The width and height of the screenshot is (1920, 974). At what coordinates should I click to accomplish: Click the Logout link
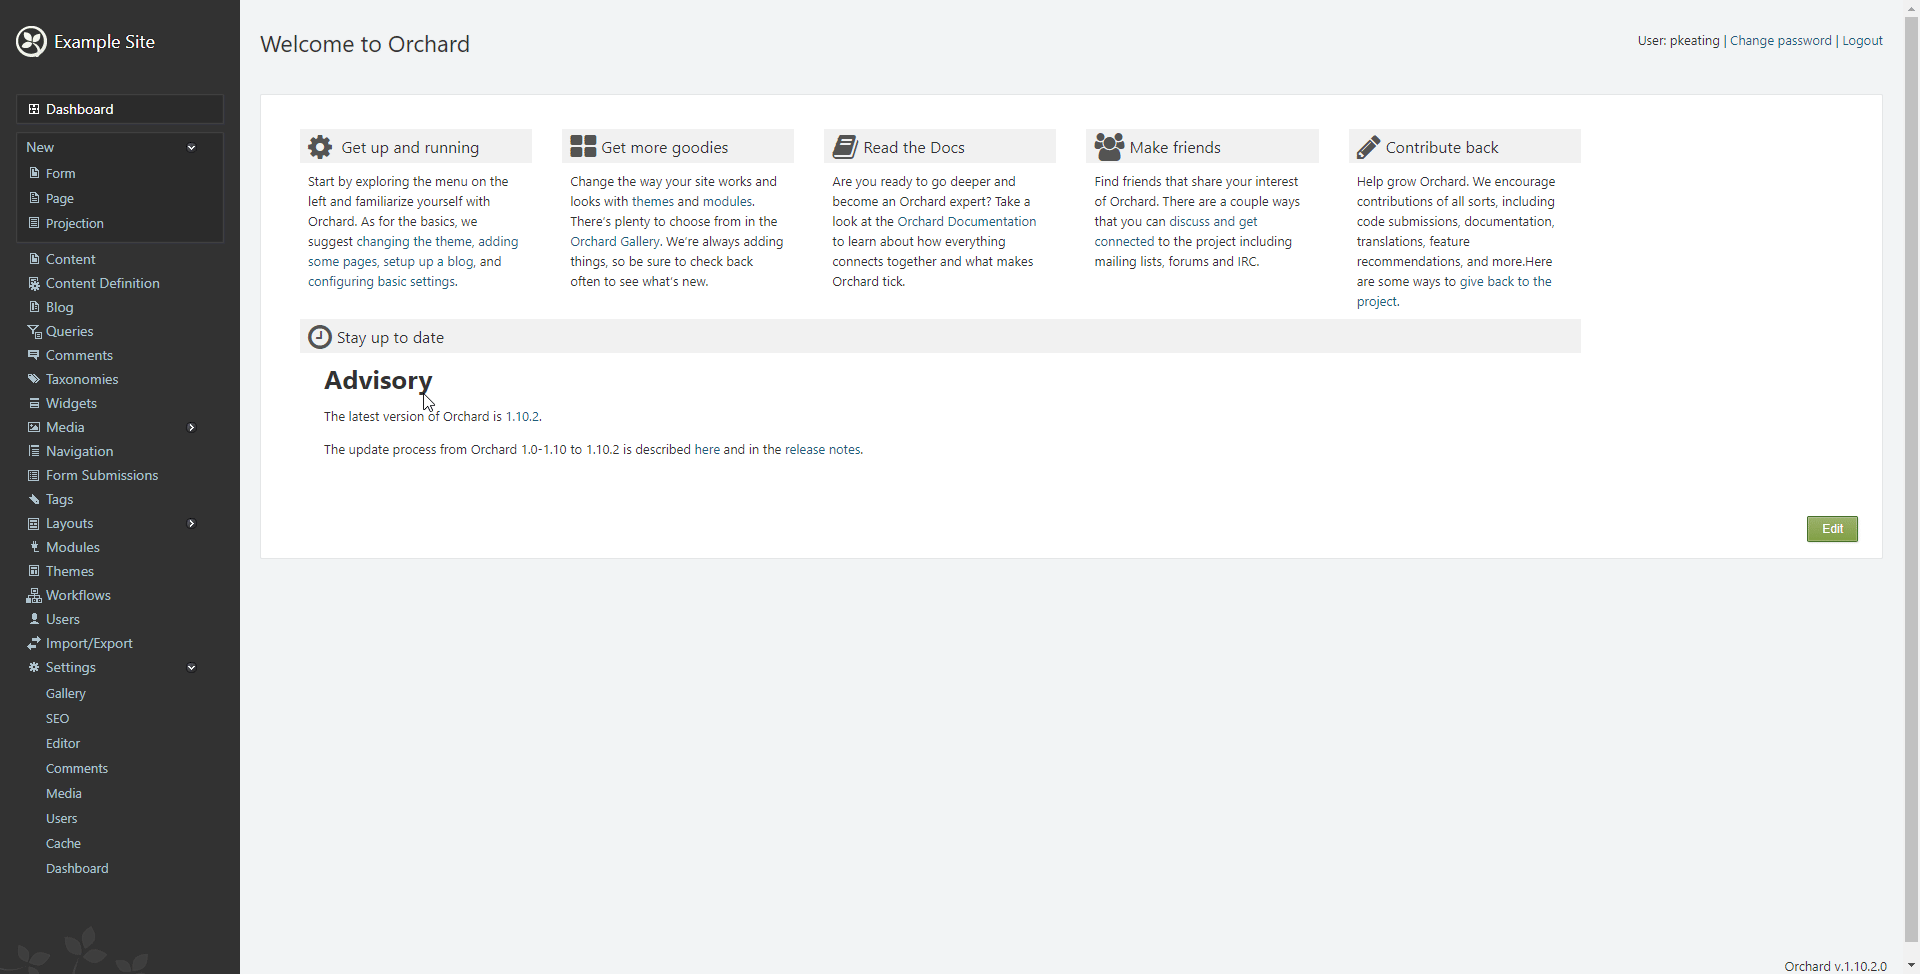click(x=1862, y=41)
